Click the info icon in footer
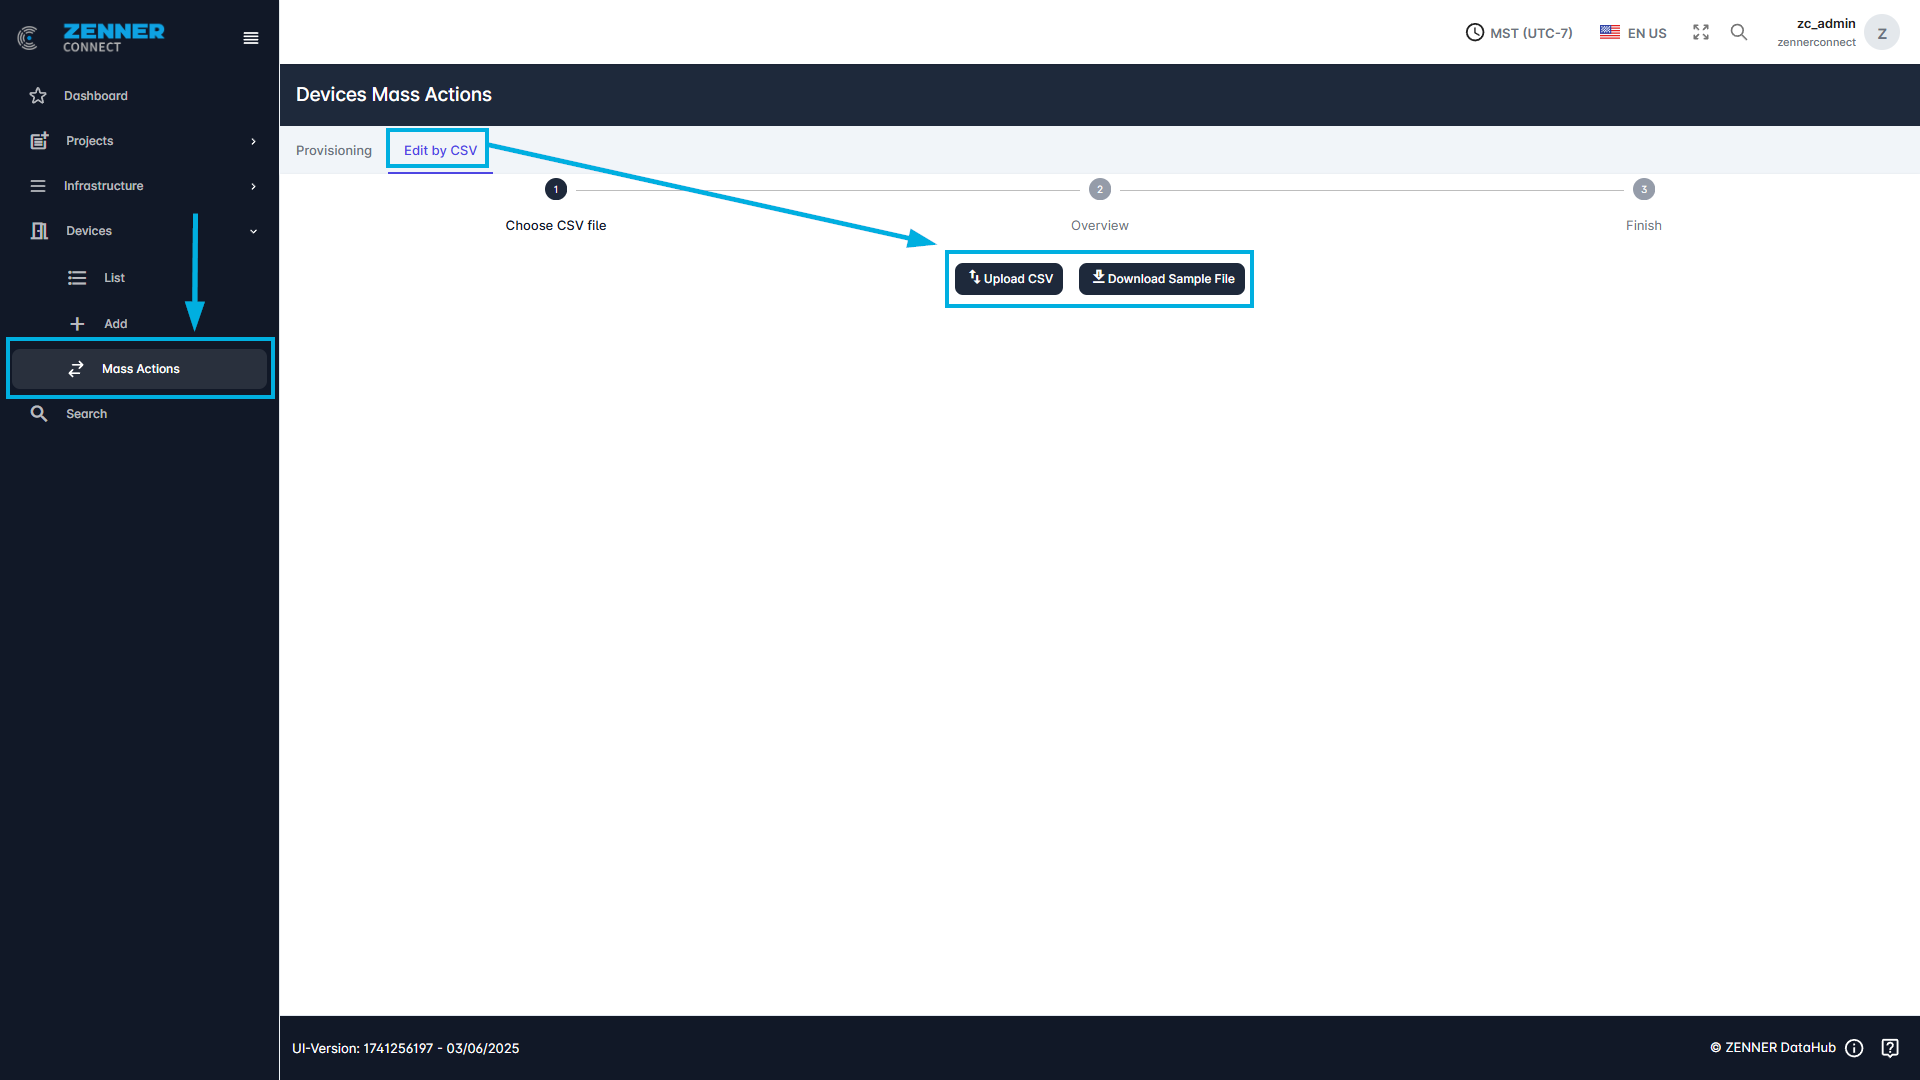This screenshot has height=1080, width=1920. pos(1854,1048)
